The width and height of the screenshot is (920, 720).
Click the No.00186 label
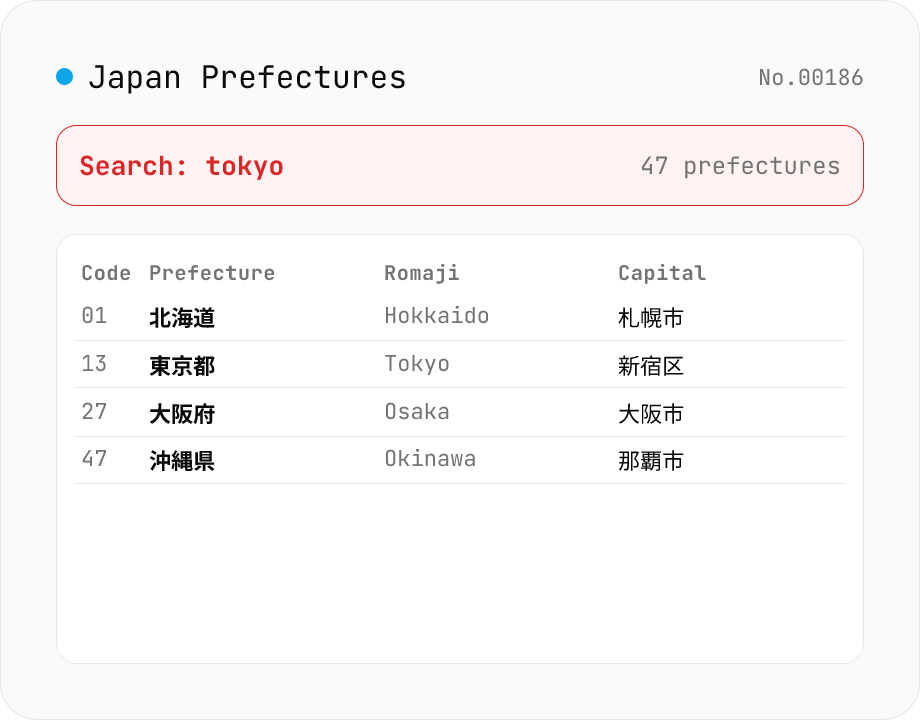810,77
